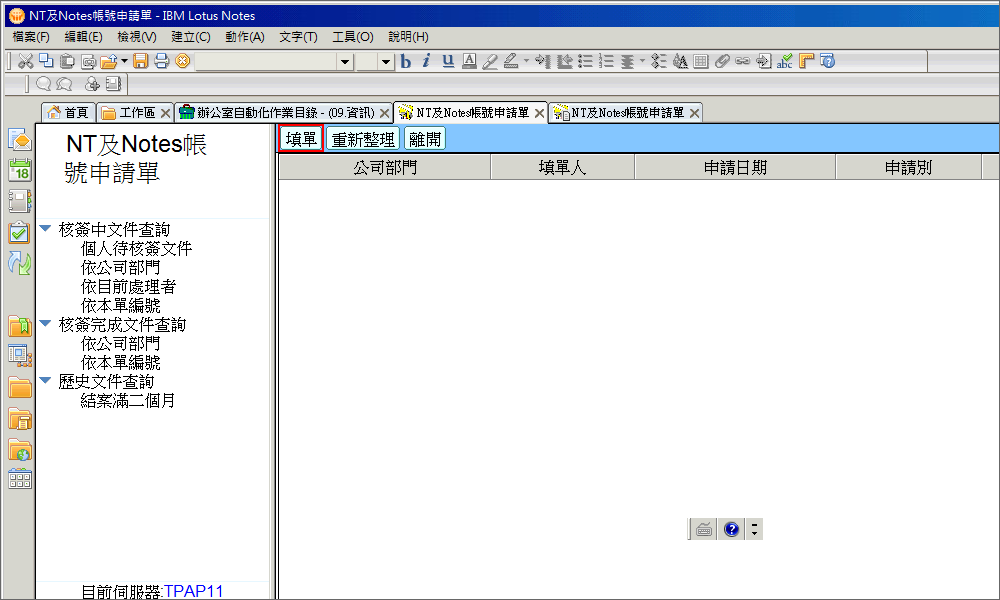Click the Copy icon in toolbar
This screenshot has height=600, width=1000.
coord(46,61)
